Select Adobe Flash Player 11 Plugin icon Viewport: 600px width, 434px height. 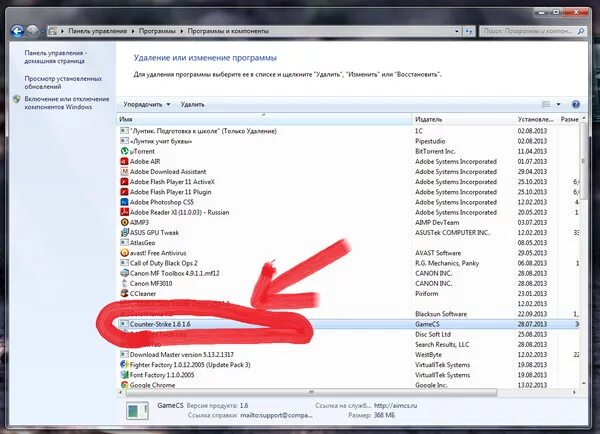124,192
